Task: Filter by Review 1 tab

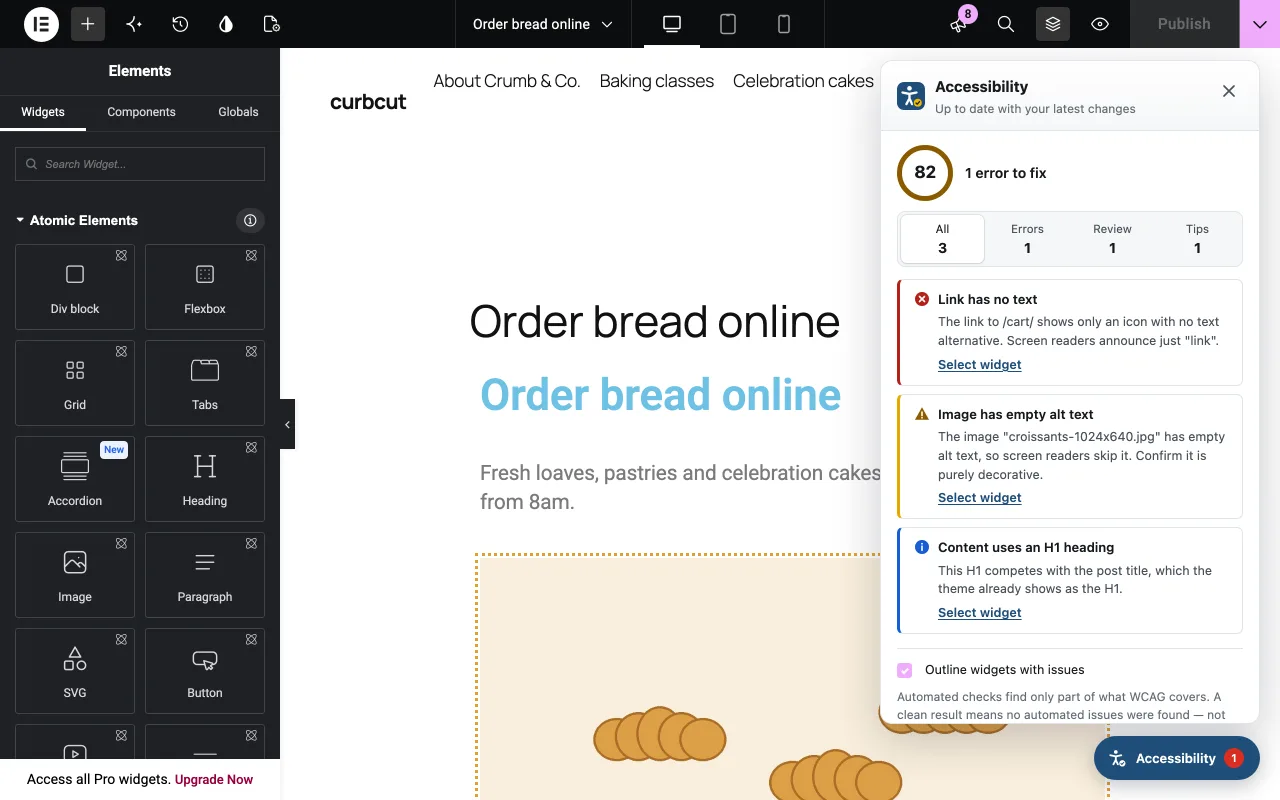Action: click(1112, 239)
